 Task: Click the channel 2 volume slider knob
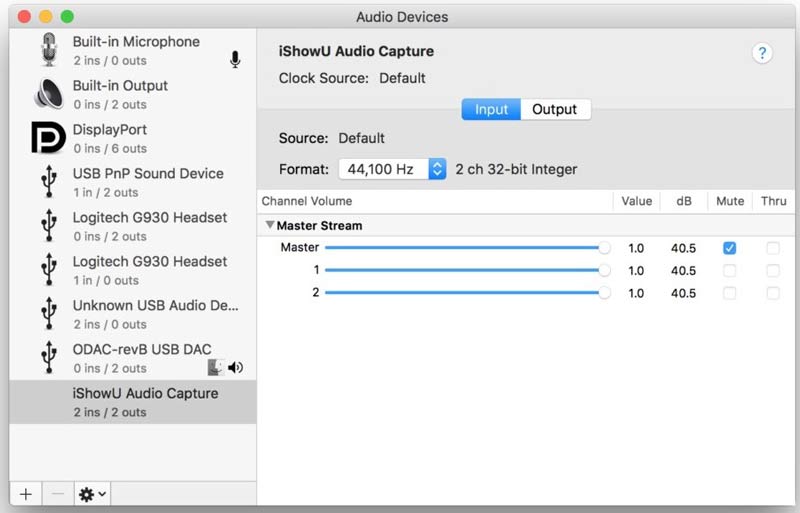604,293
